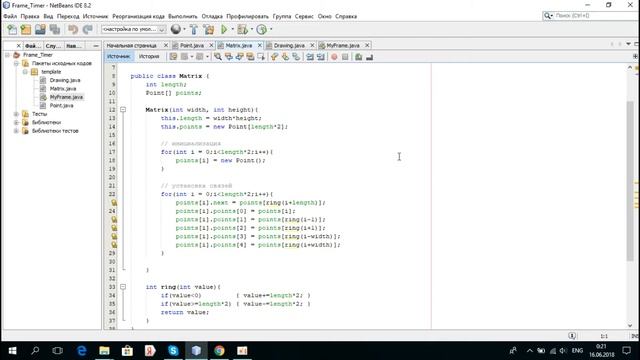Screen dimensions: 640x360
Task: Open Google Chrome from the taskbar
Action: tap(219, 351)
